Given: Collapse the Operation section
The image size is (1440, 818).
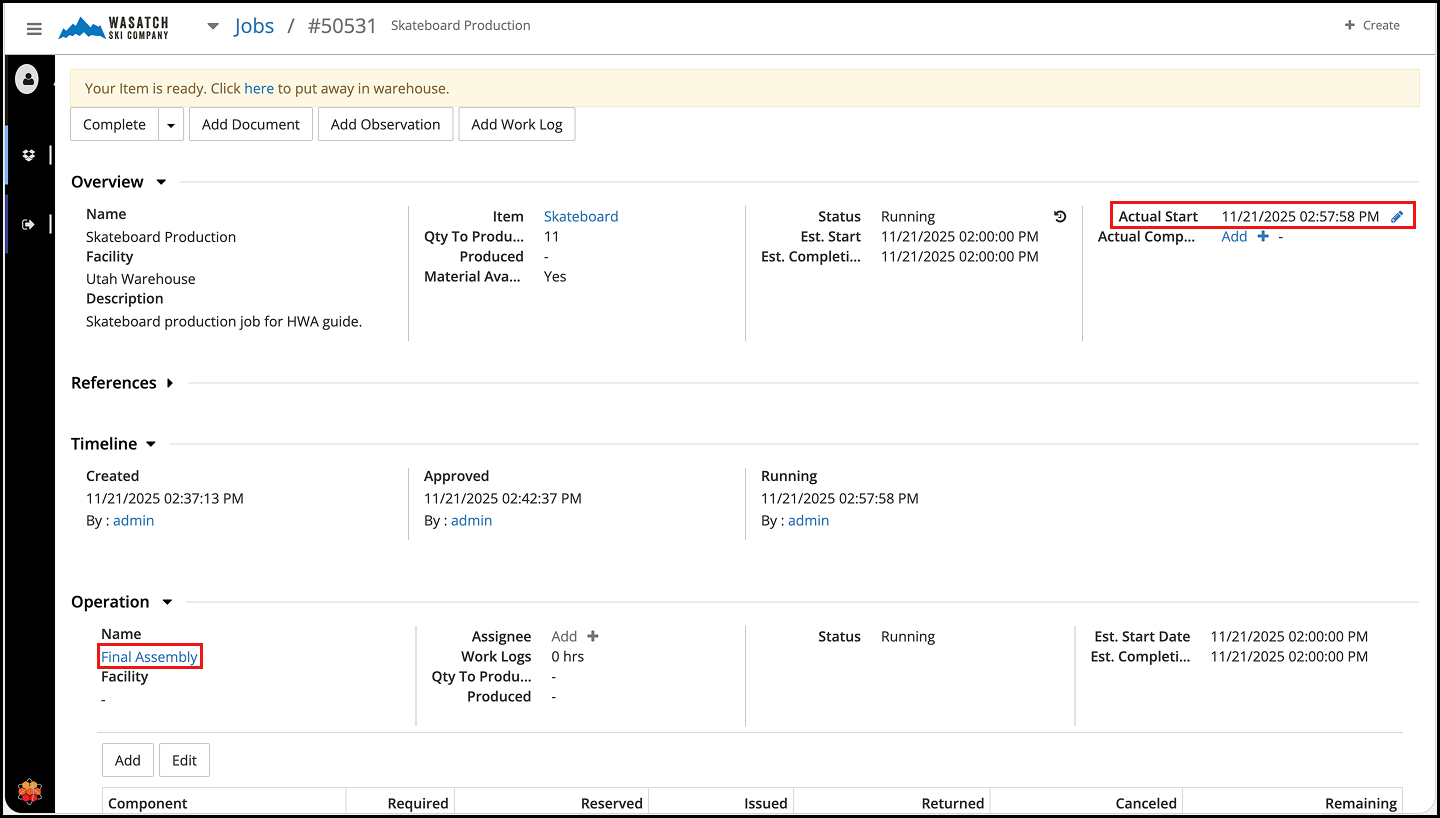Looking at the screenshot, I should point(167,602).
